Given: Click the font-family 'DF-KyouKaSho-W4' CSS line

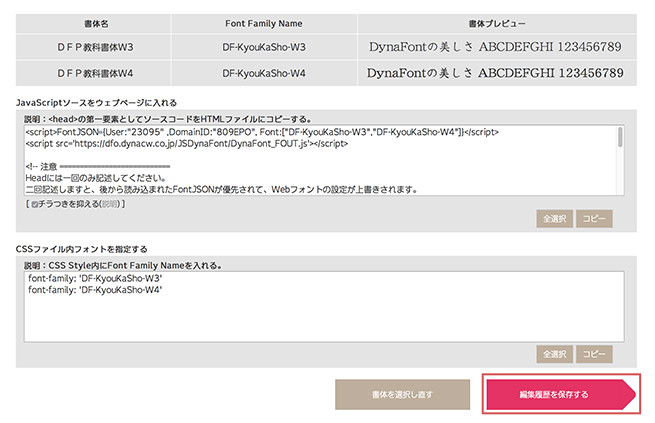Looking at the screenshot, I should [x=95, y=290].
